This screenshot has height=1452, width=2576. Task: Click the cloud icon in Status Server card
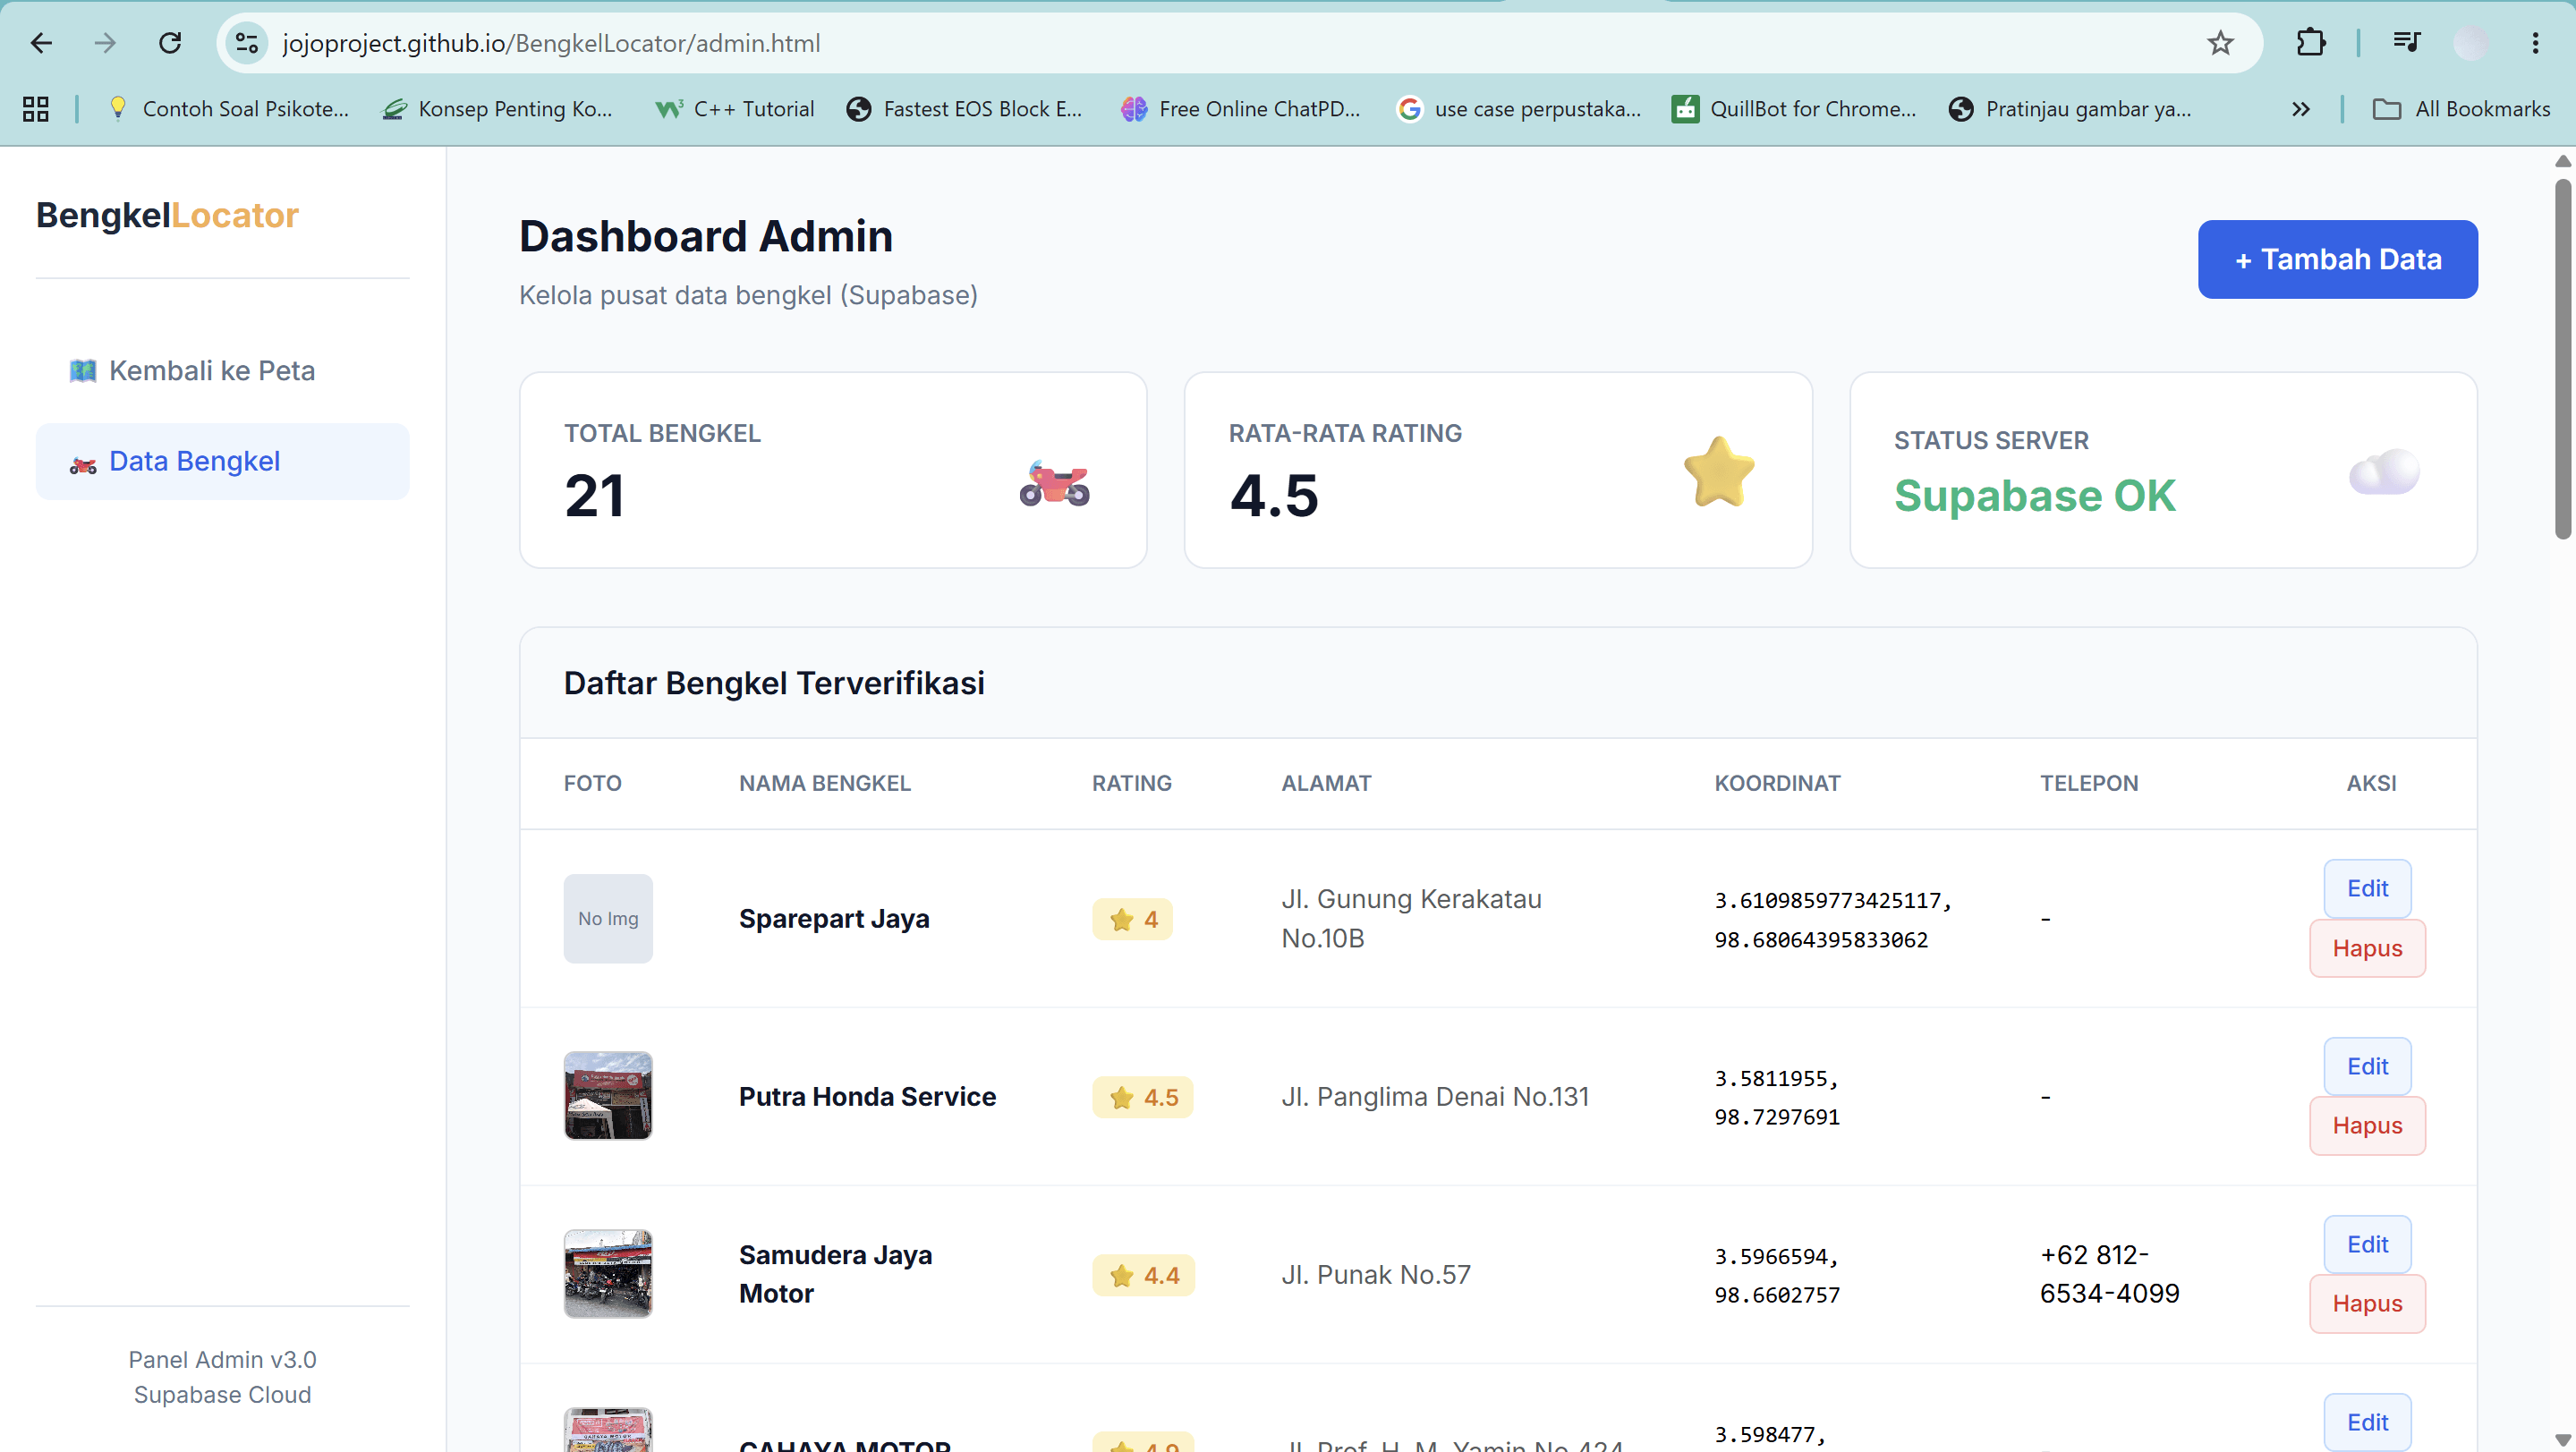2384,471
